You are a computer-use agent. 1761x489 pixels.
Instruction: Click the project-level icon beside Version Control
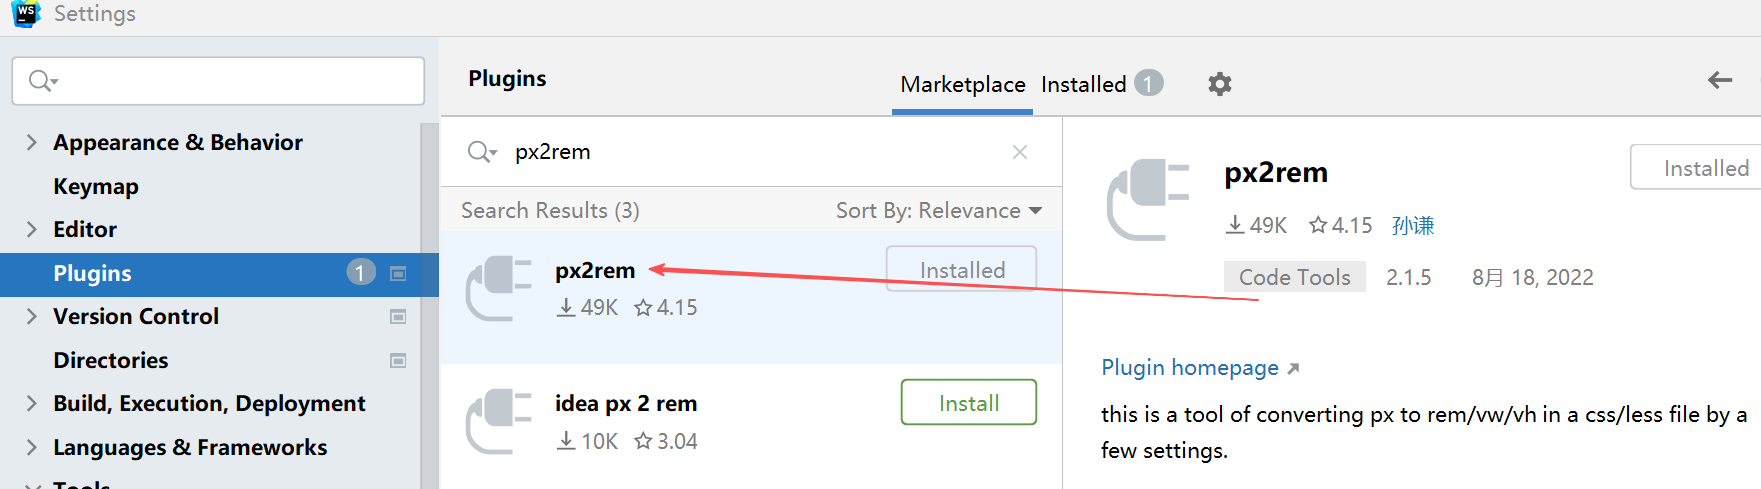click(x=398, y=317)
